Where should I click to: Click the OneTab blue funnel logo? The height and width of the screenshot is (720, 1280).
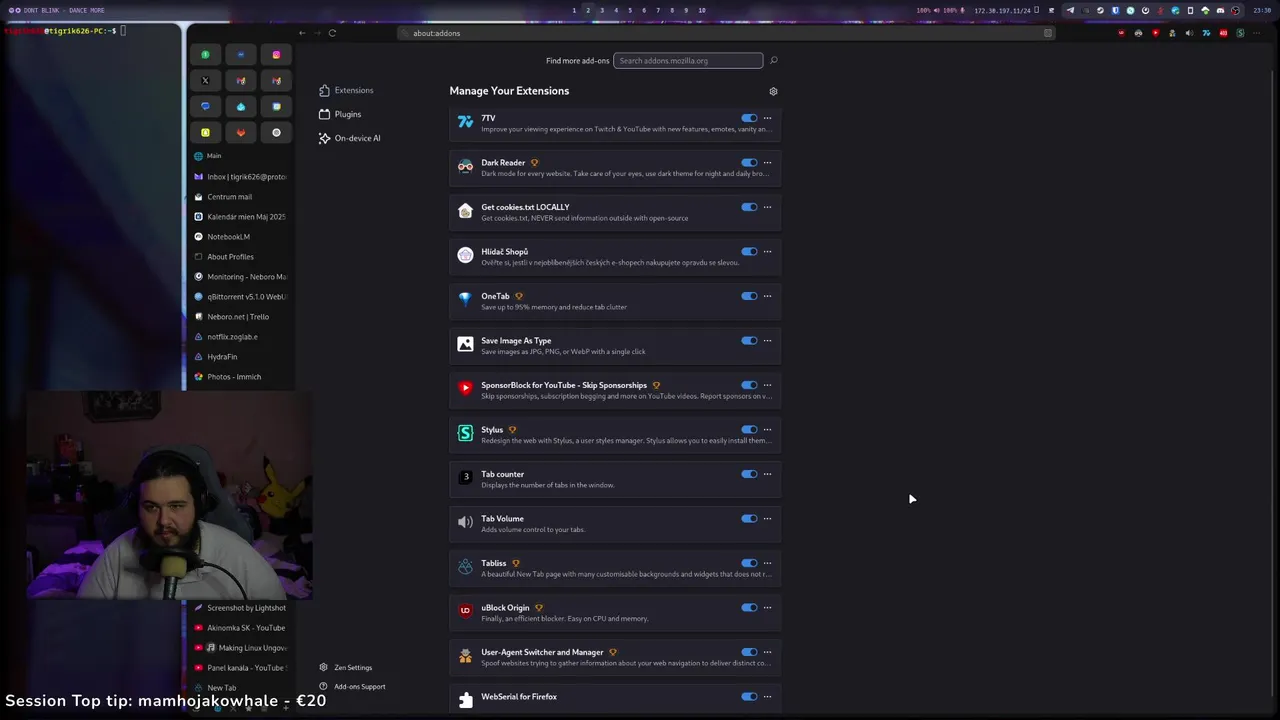coord(465,299)
